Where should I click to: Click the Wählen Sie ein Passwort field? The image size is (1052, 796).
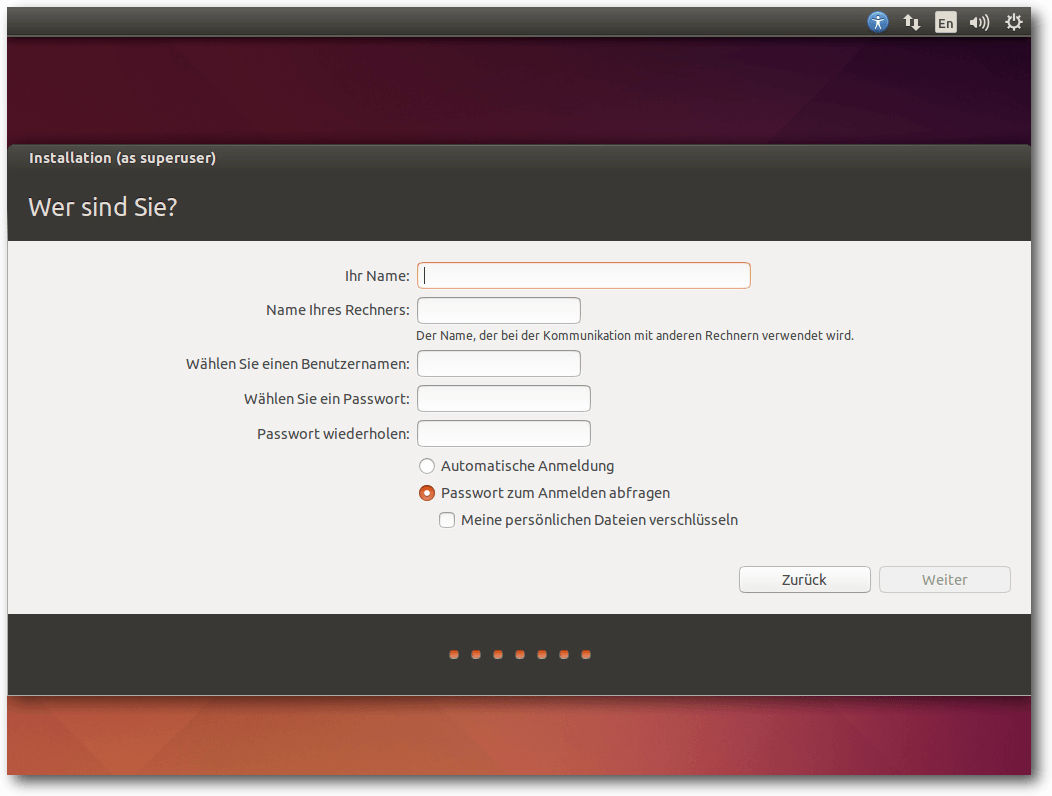(x=504, y=399)
